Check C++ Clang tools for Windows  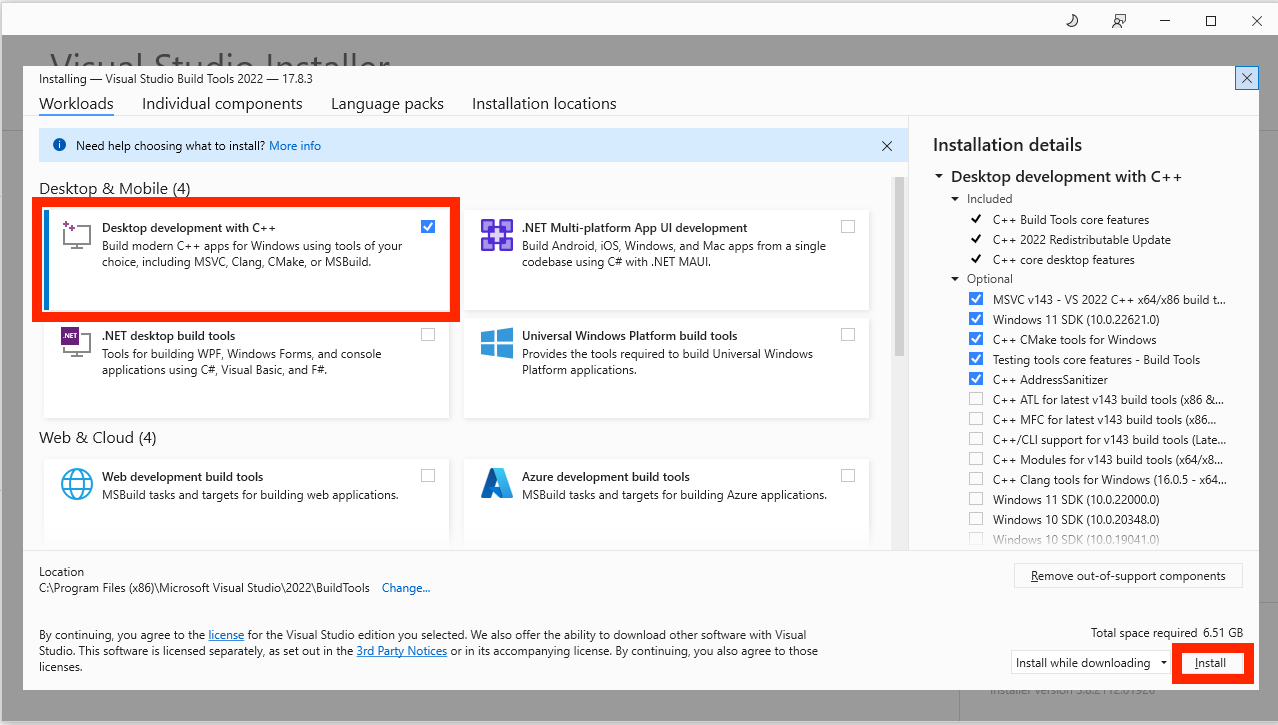click(976, 480)
